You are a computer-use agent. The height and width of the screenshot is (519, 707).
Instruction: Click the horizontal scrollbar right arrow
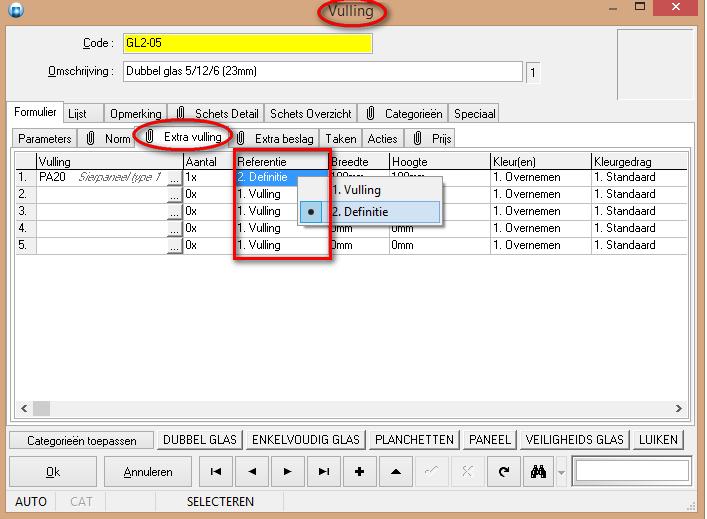click(x=679, y=409)
